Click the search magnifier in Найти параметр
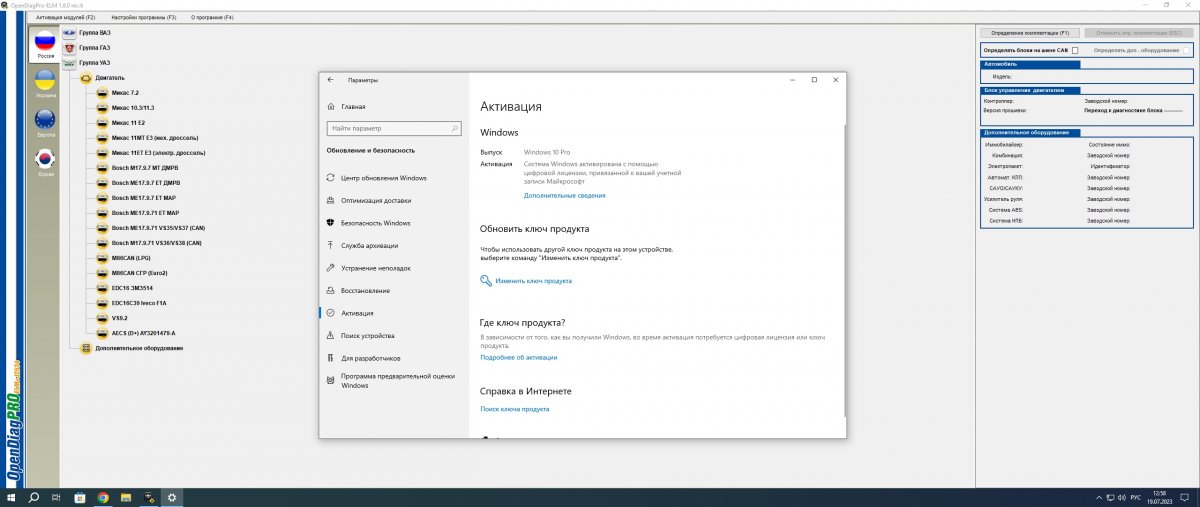 455,128
